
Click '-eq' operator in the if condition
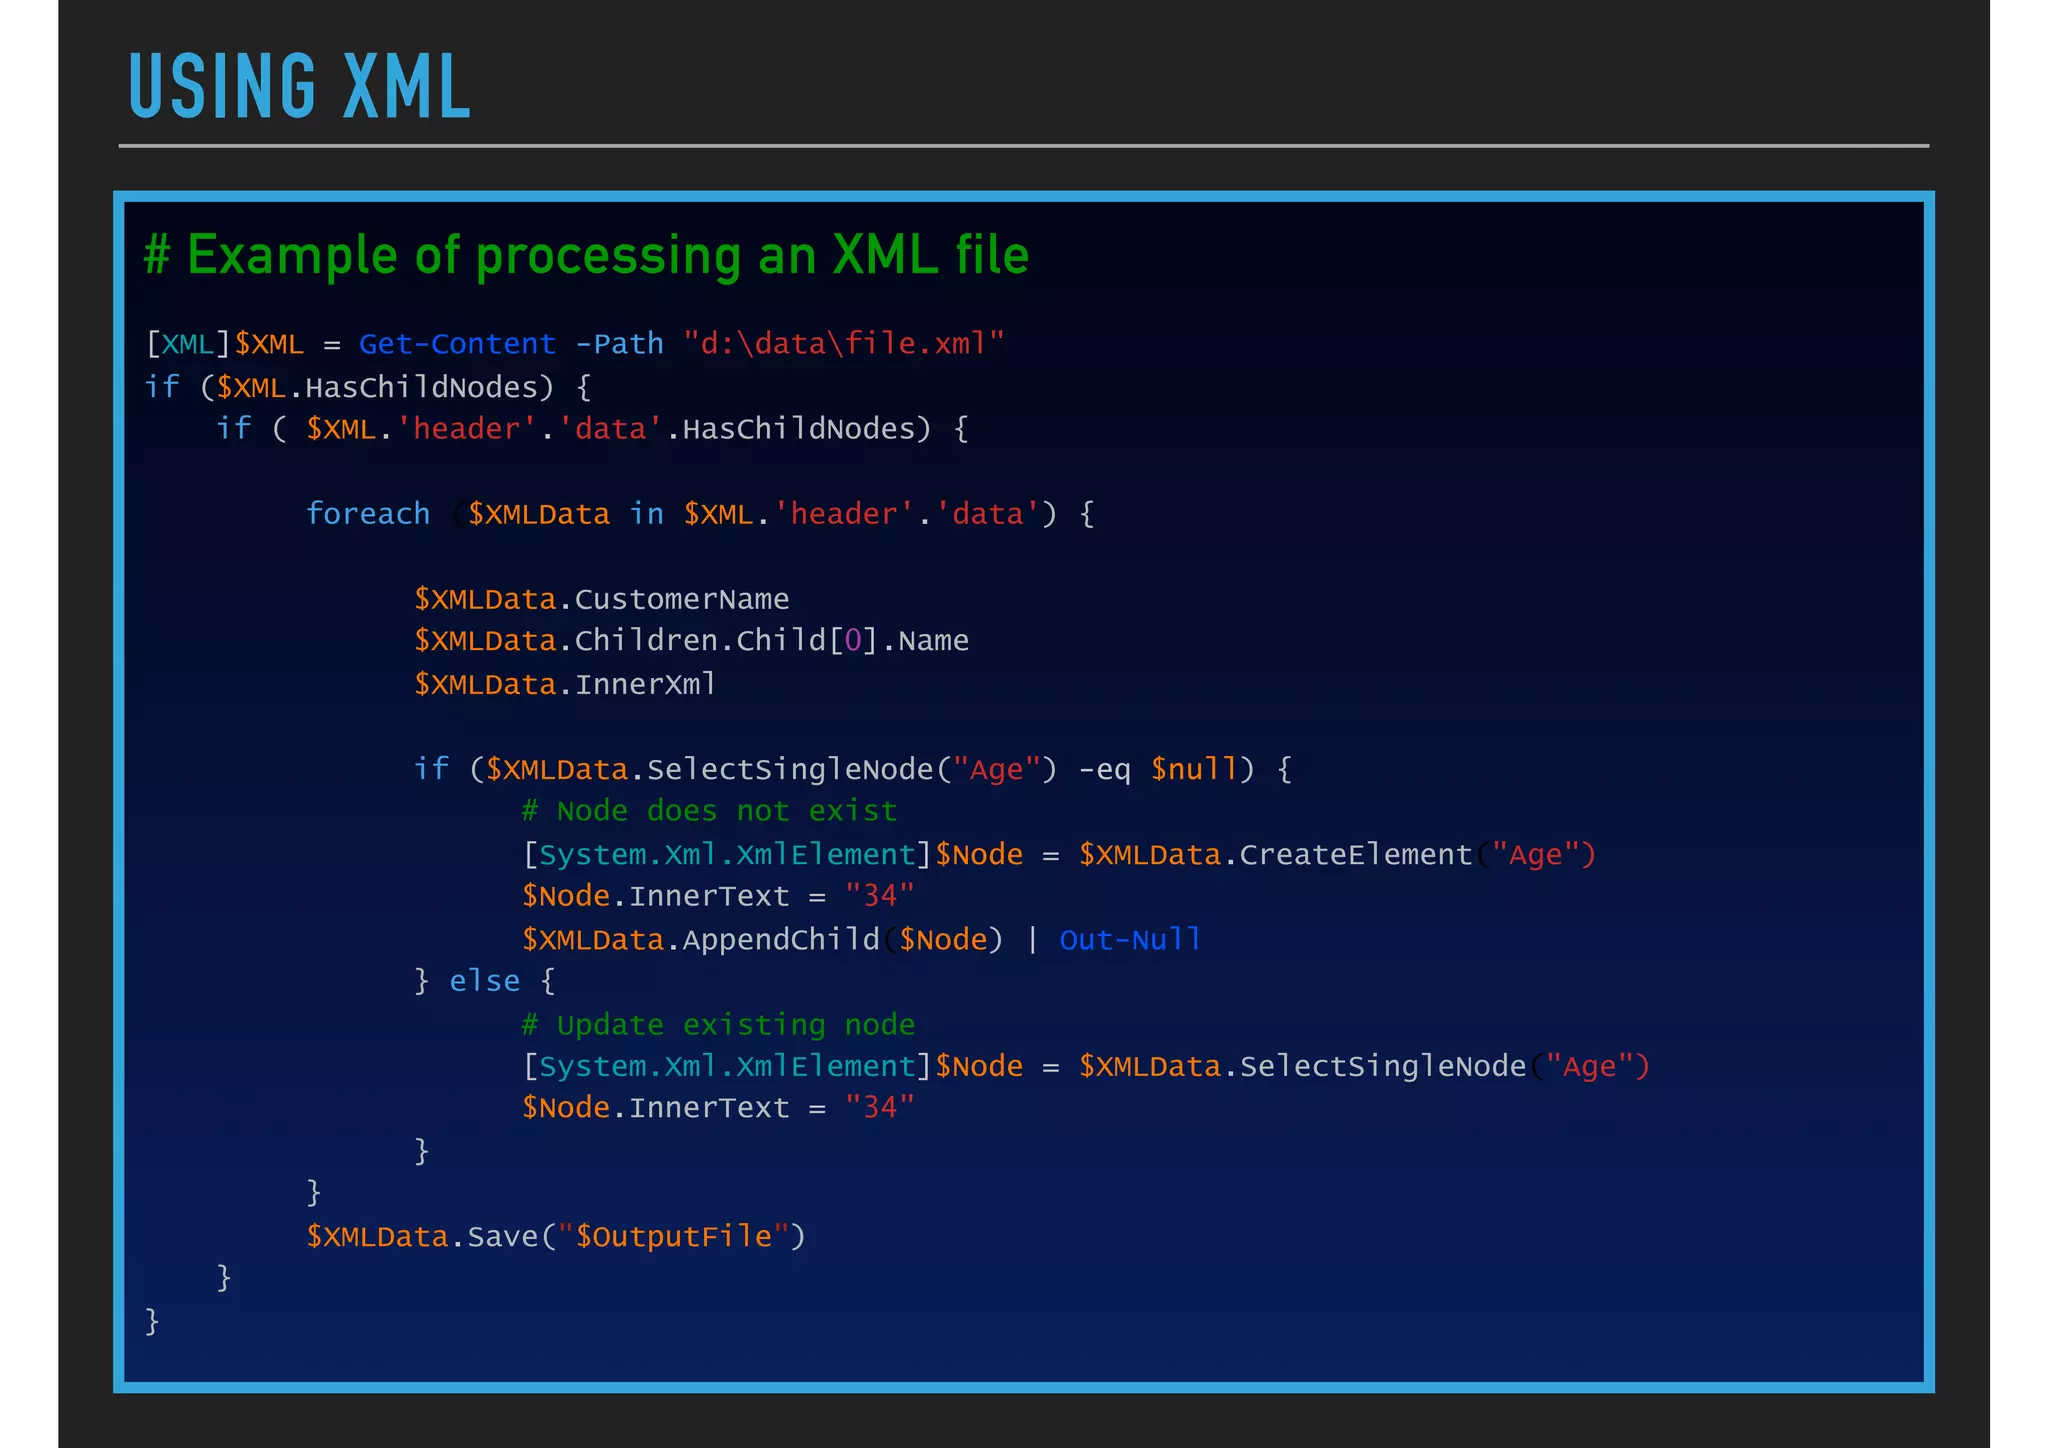tap(1104, 770)
